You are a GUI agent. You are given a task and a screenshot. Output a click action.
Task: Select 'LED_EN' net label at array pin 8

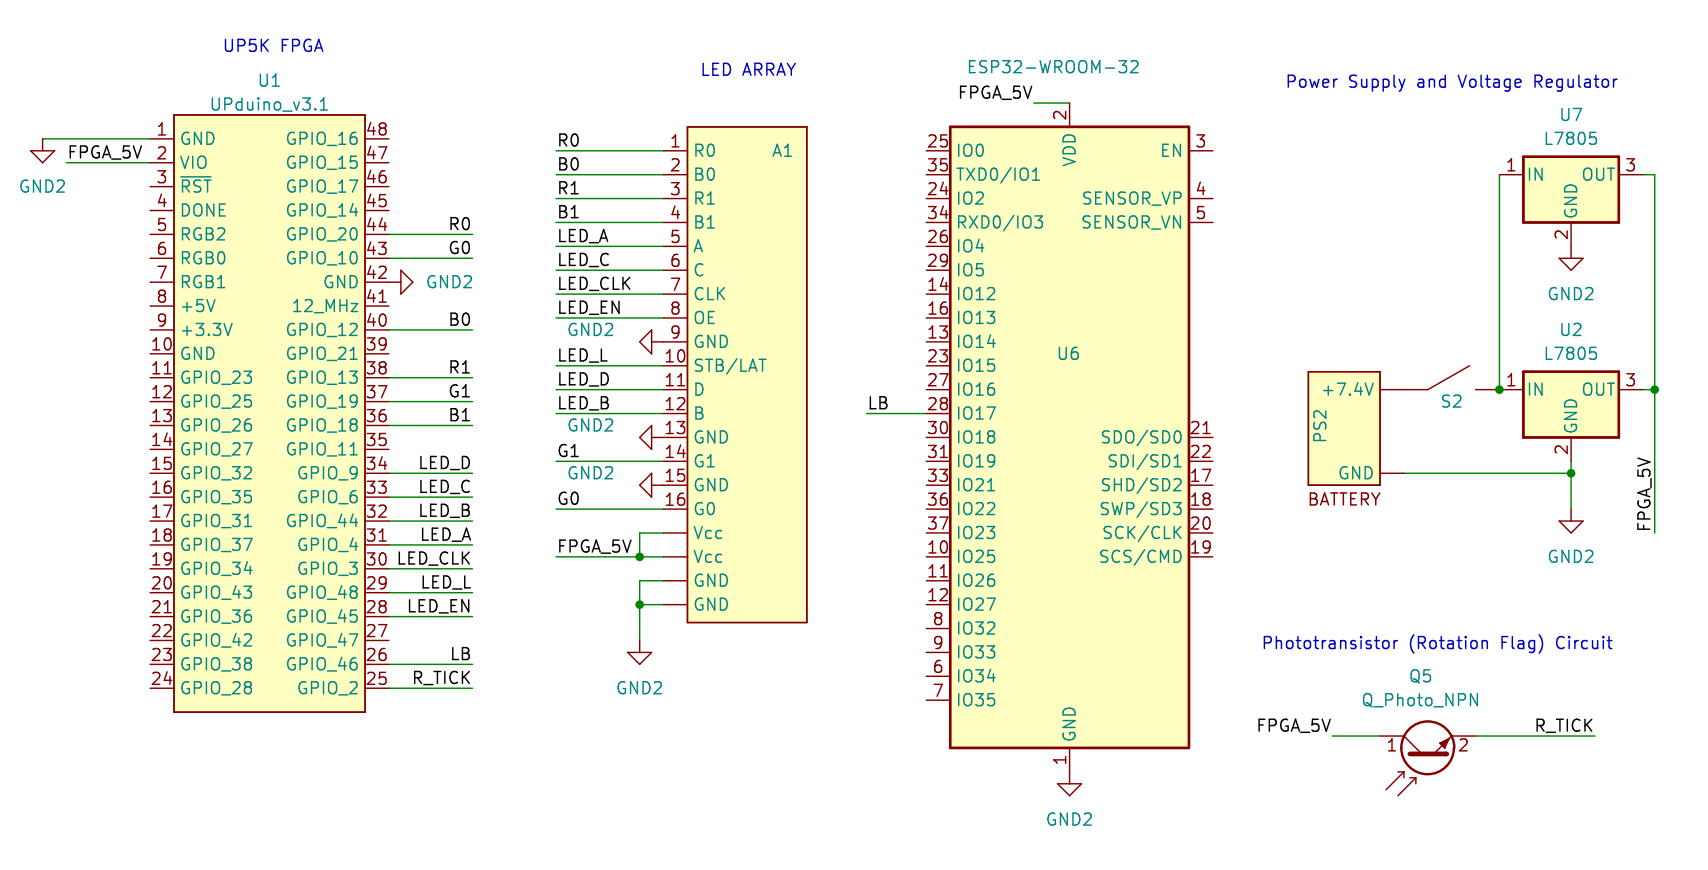(589, 308)
